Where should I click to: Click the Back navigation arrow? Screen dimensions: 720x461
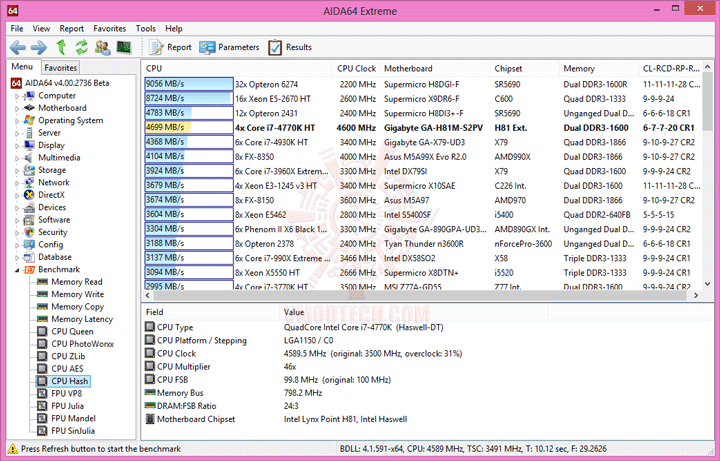[x=18, y=47]
